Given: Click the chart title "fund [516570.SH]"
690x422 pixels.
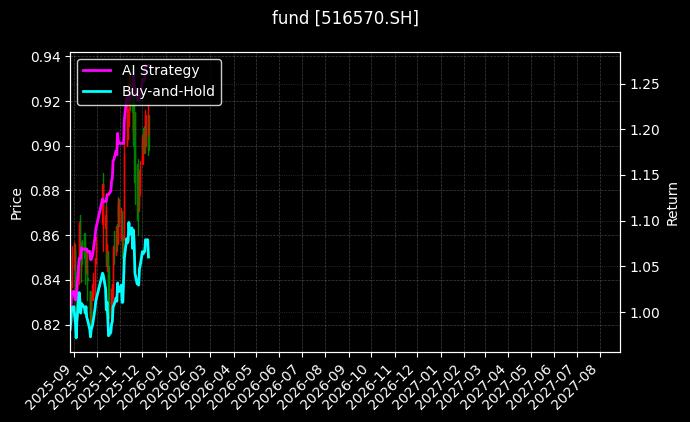Looking at the screenshot, I should 345,18.
